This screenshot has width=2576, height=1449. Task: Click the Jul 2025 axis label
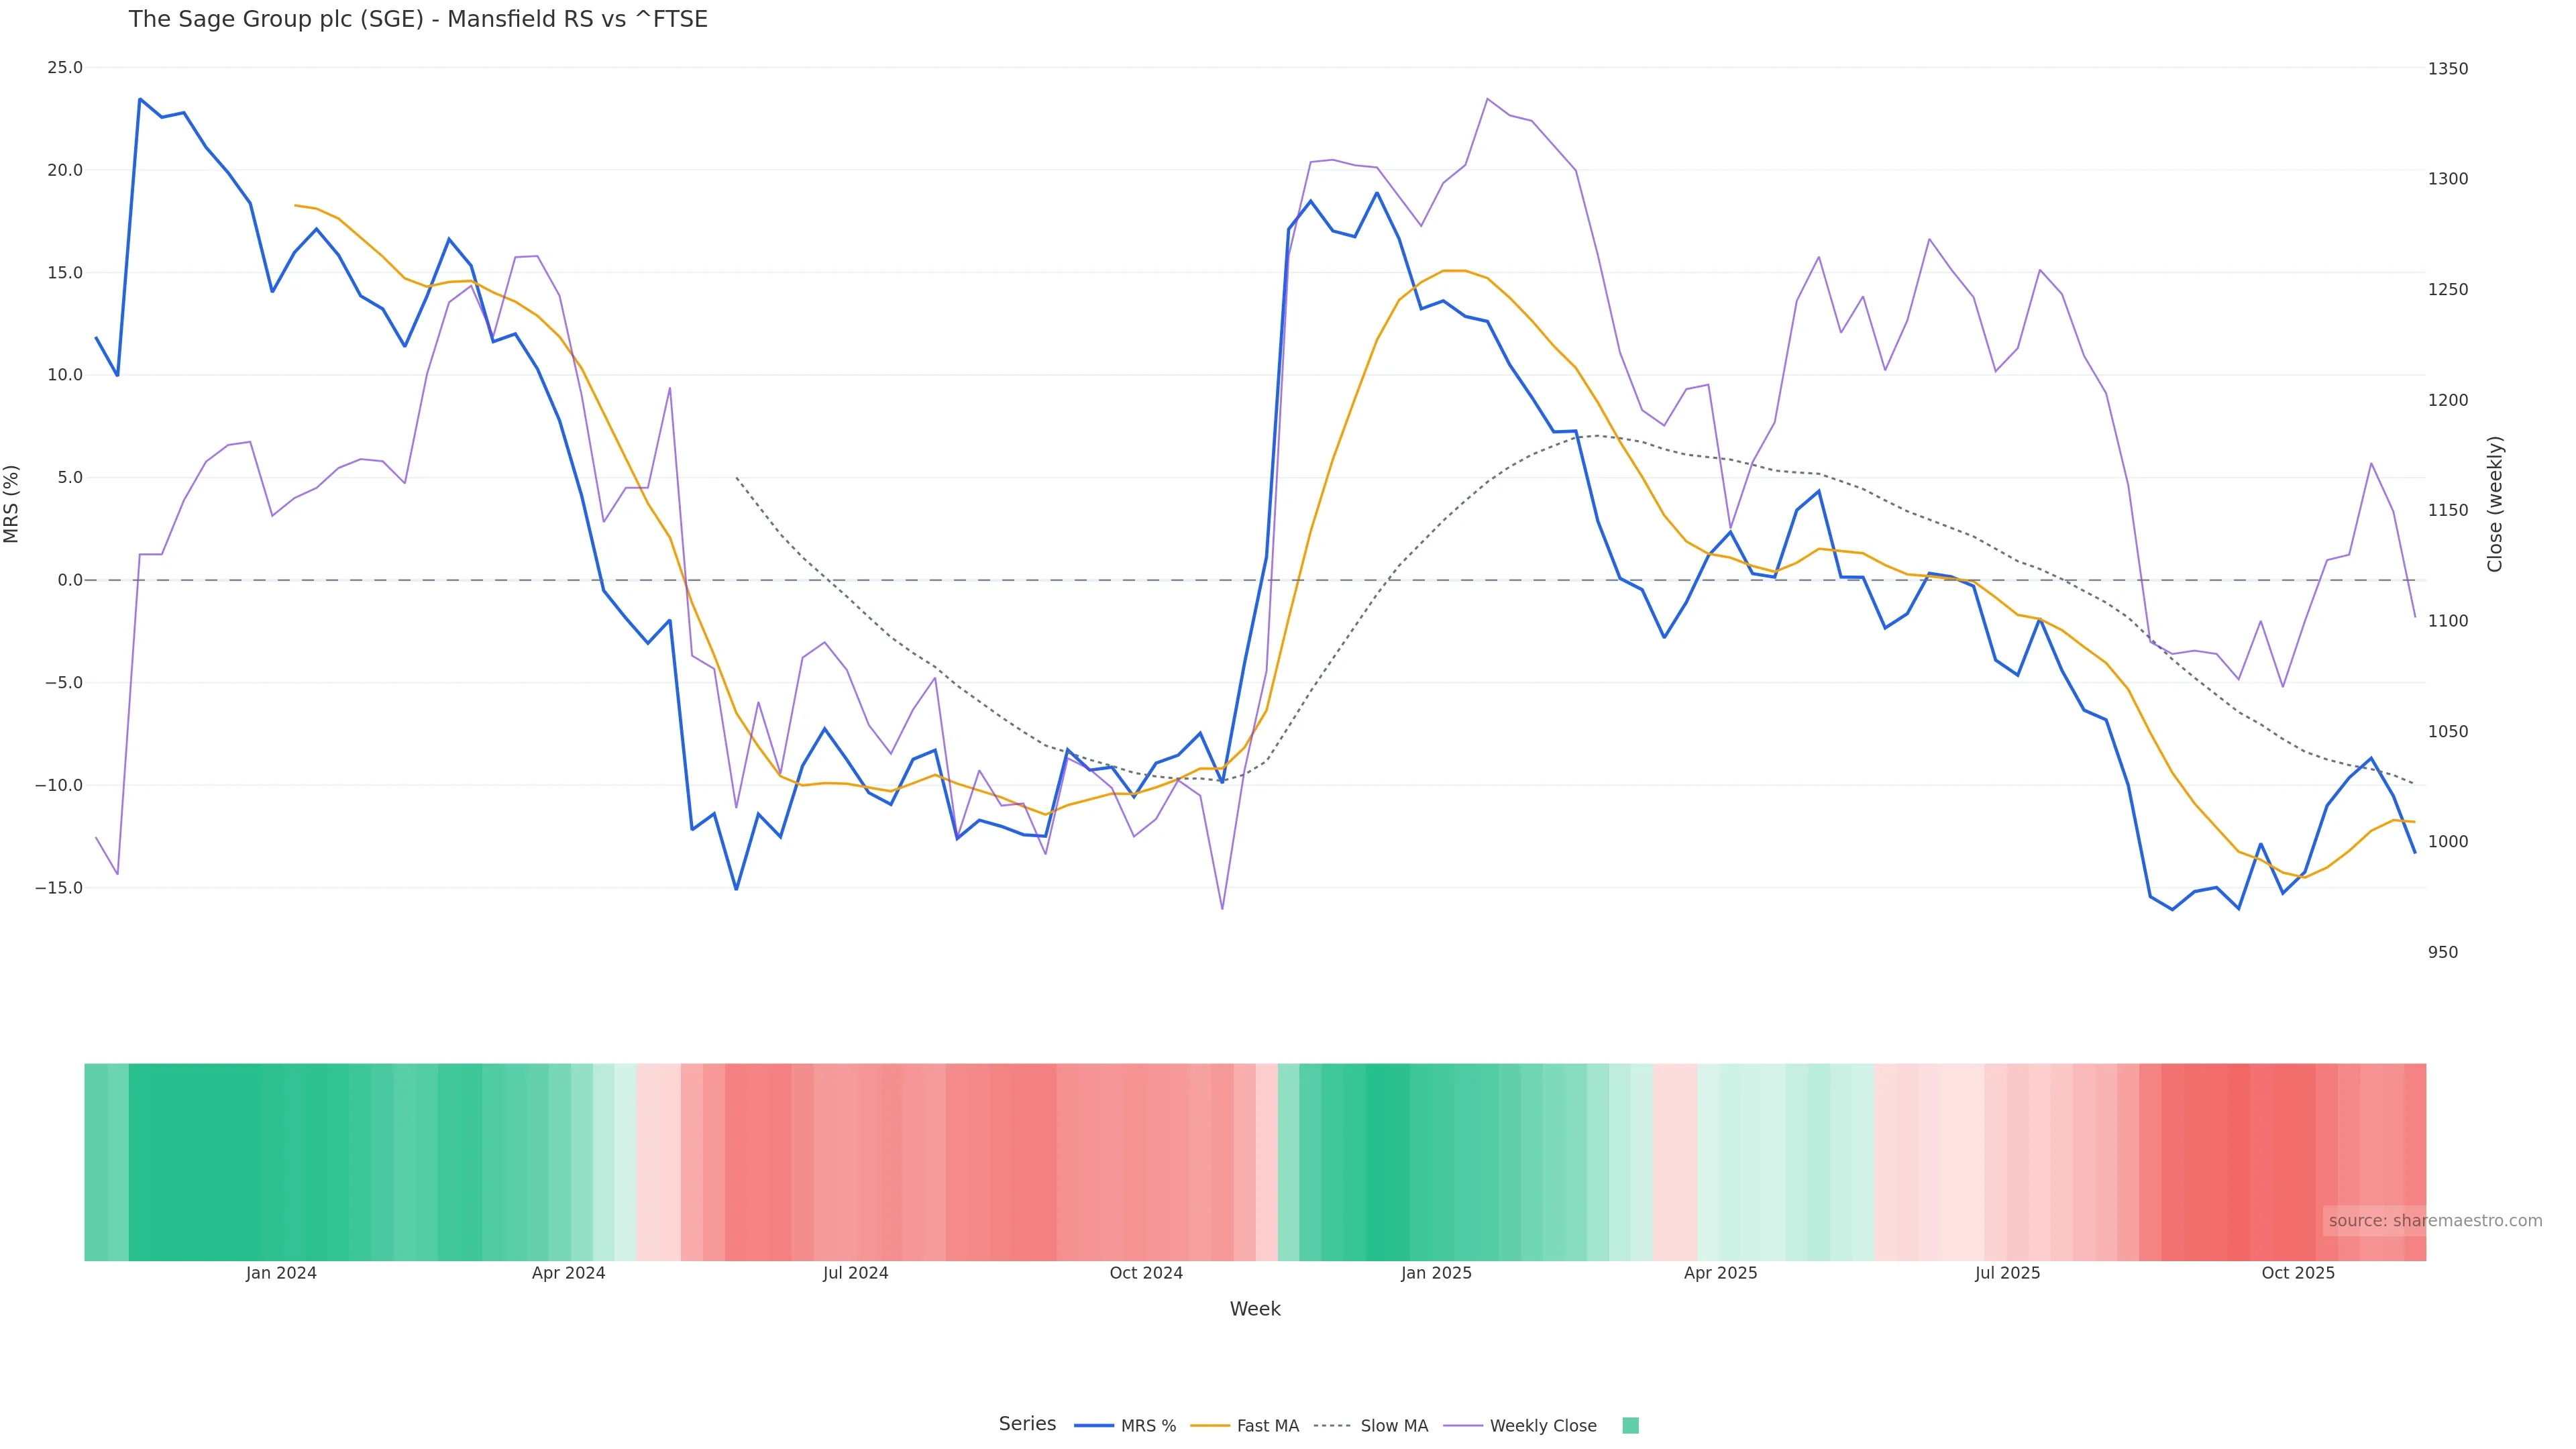click(x=2007, y=1273)
